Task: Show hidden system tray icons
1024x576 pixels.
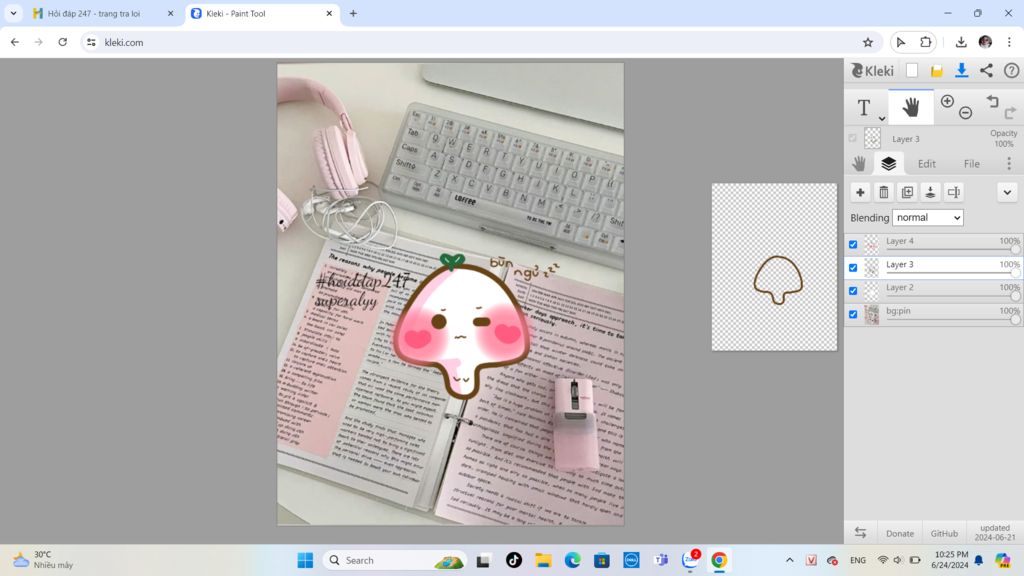Action: (790, 560)
